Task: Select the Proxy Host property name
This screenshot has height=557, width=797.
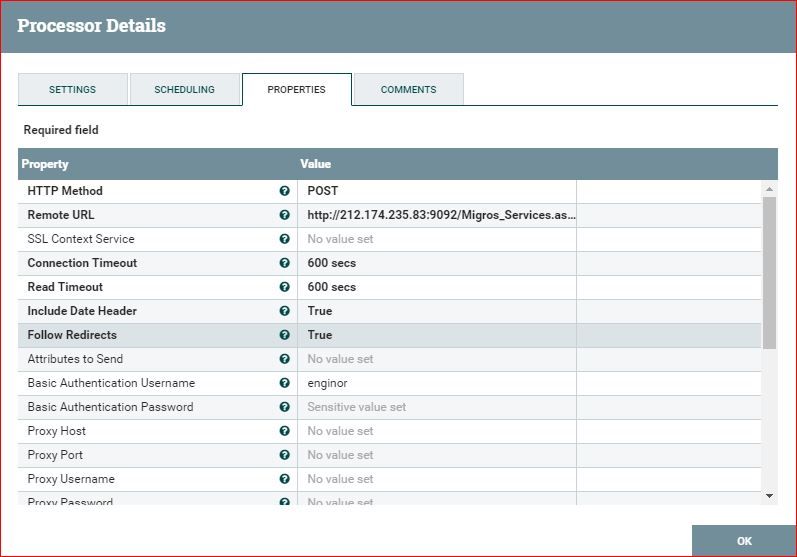Action: [56, 431]
